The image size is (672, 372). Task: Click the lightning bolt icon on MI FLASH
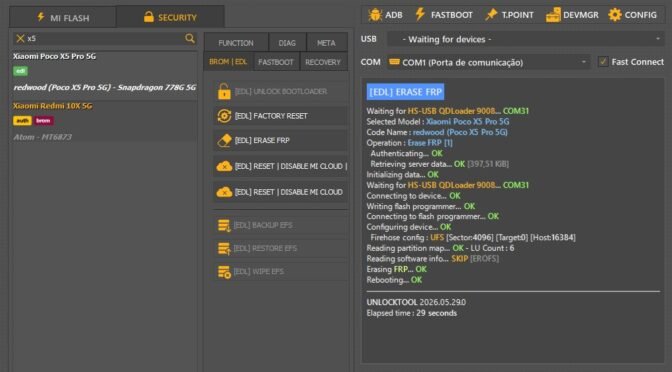click(x=41, y=17)
